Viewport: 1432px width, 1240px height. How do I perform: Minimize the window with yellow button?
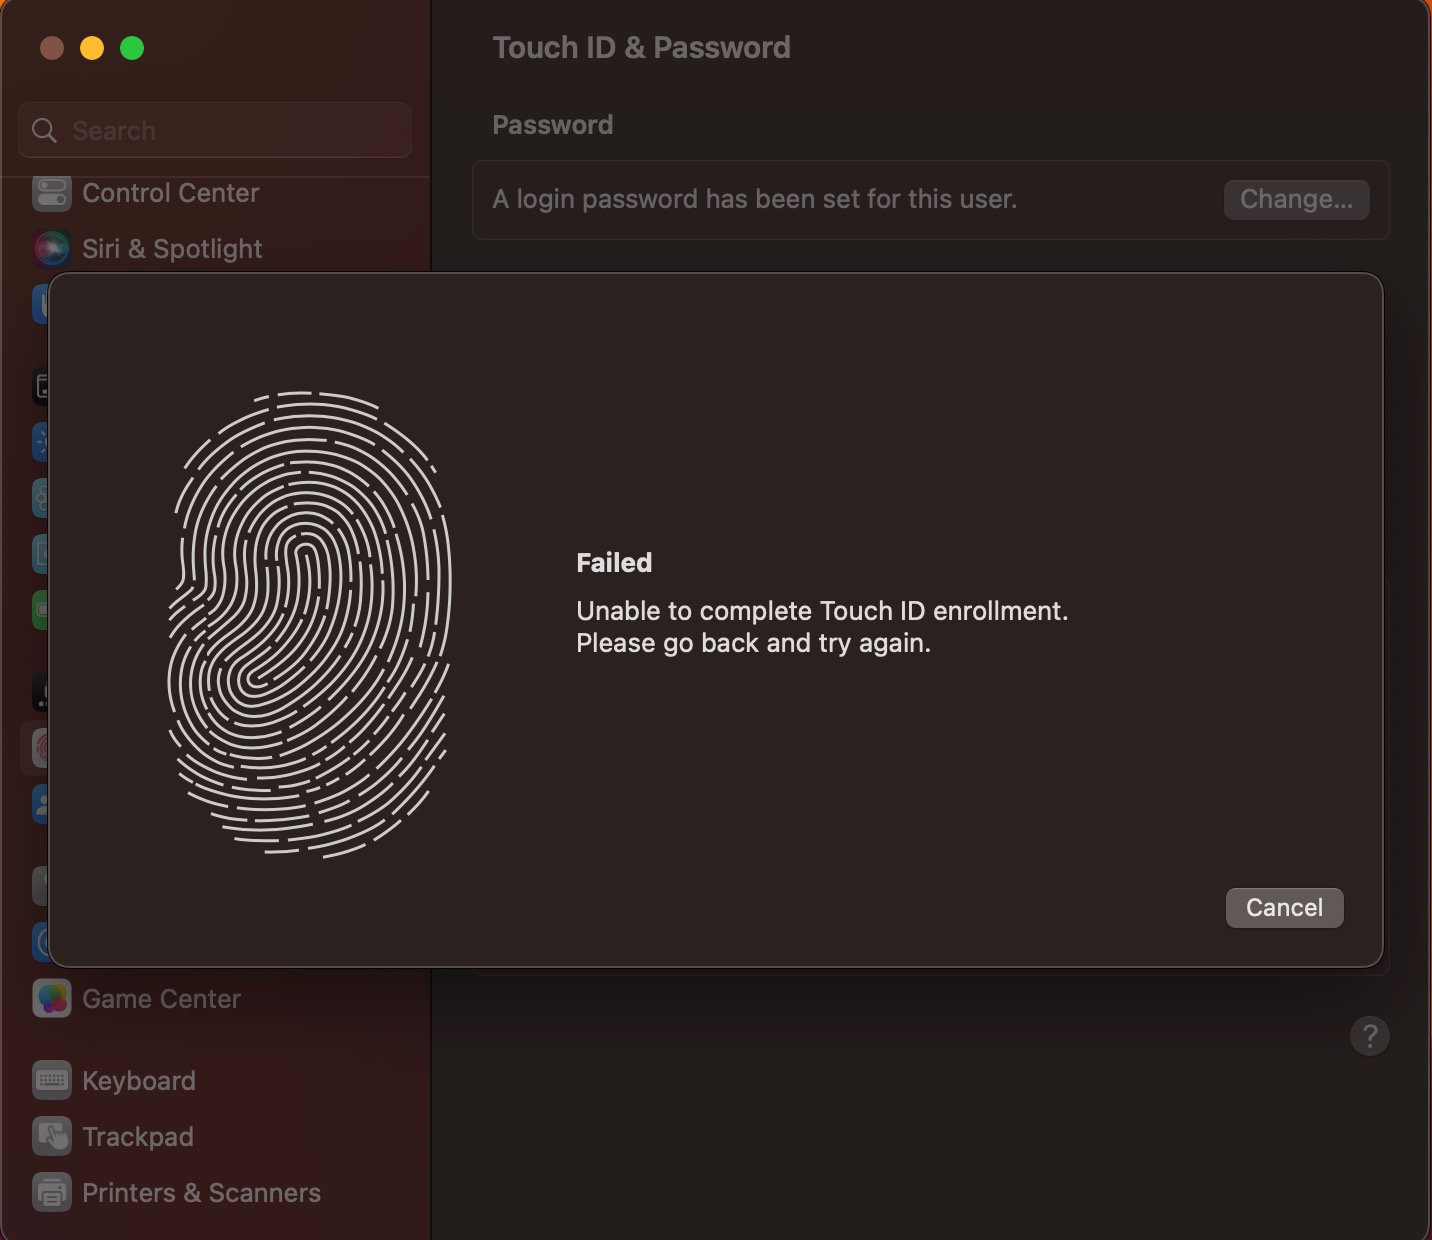tap(92, 48)
